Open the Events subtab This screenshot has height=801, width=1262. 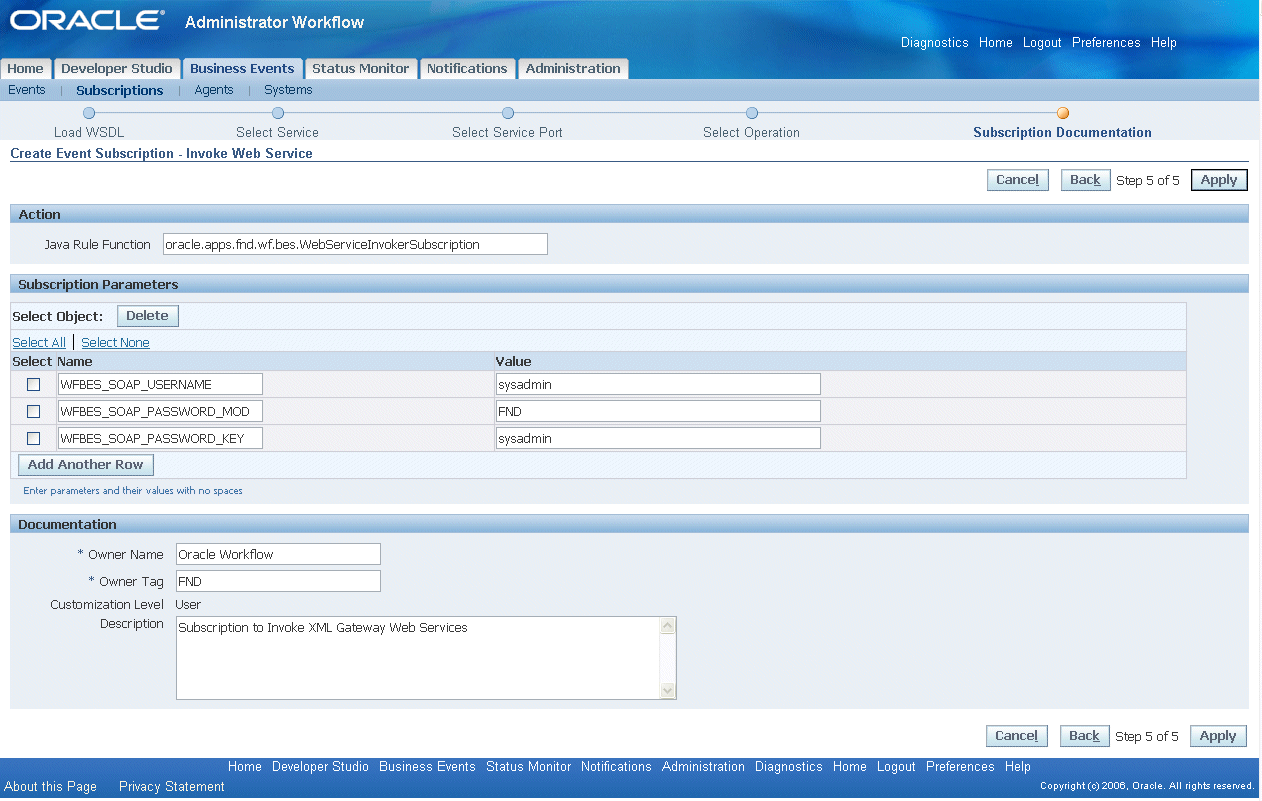click(27, 90)
